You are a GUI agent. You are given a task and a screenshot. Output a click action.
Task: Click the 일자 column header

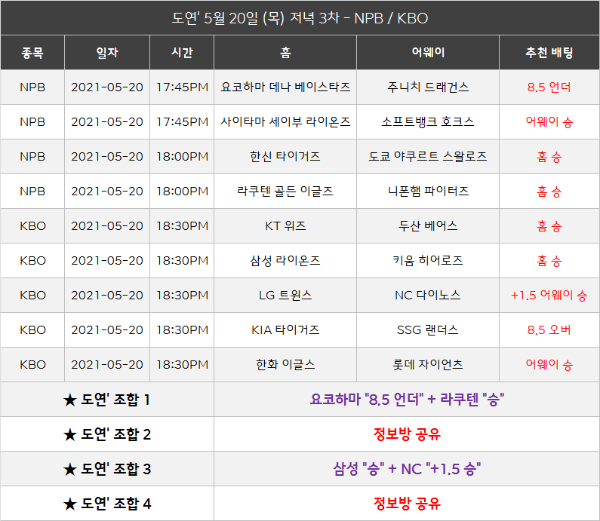point(107,52)
